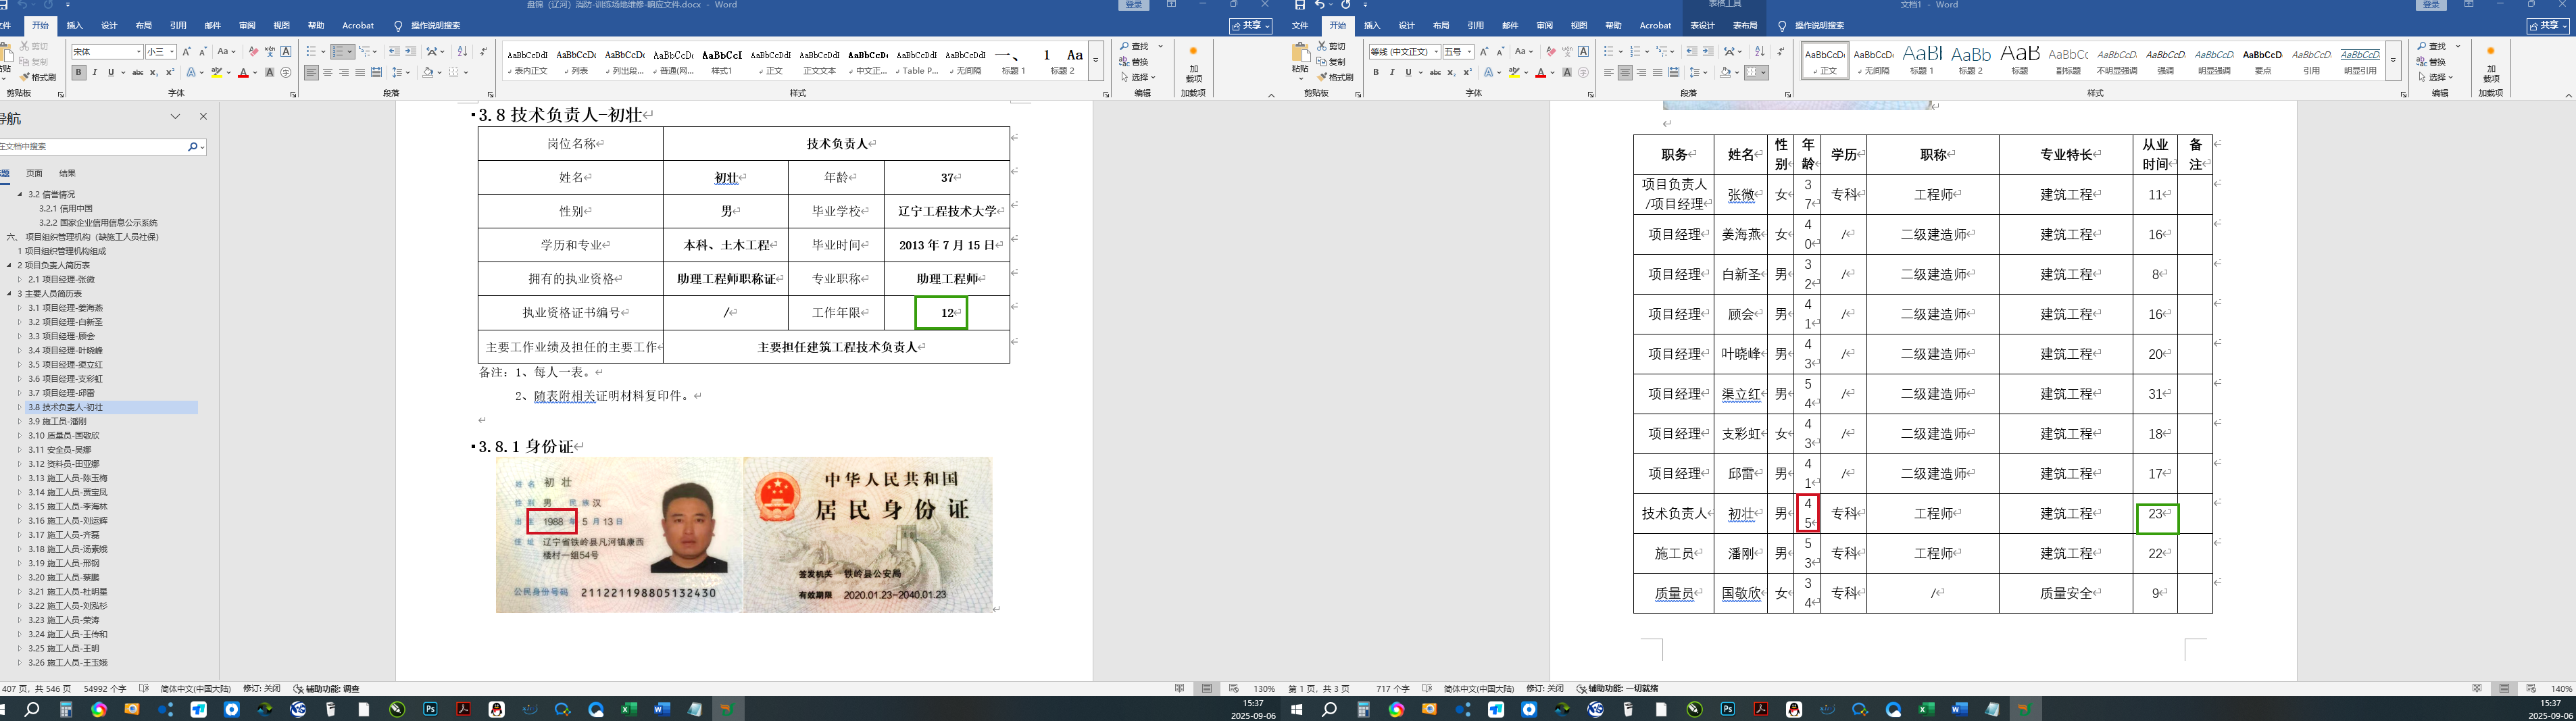Click the yellow highlight color in left window

point(216,72)
